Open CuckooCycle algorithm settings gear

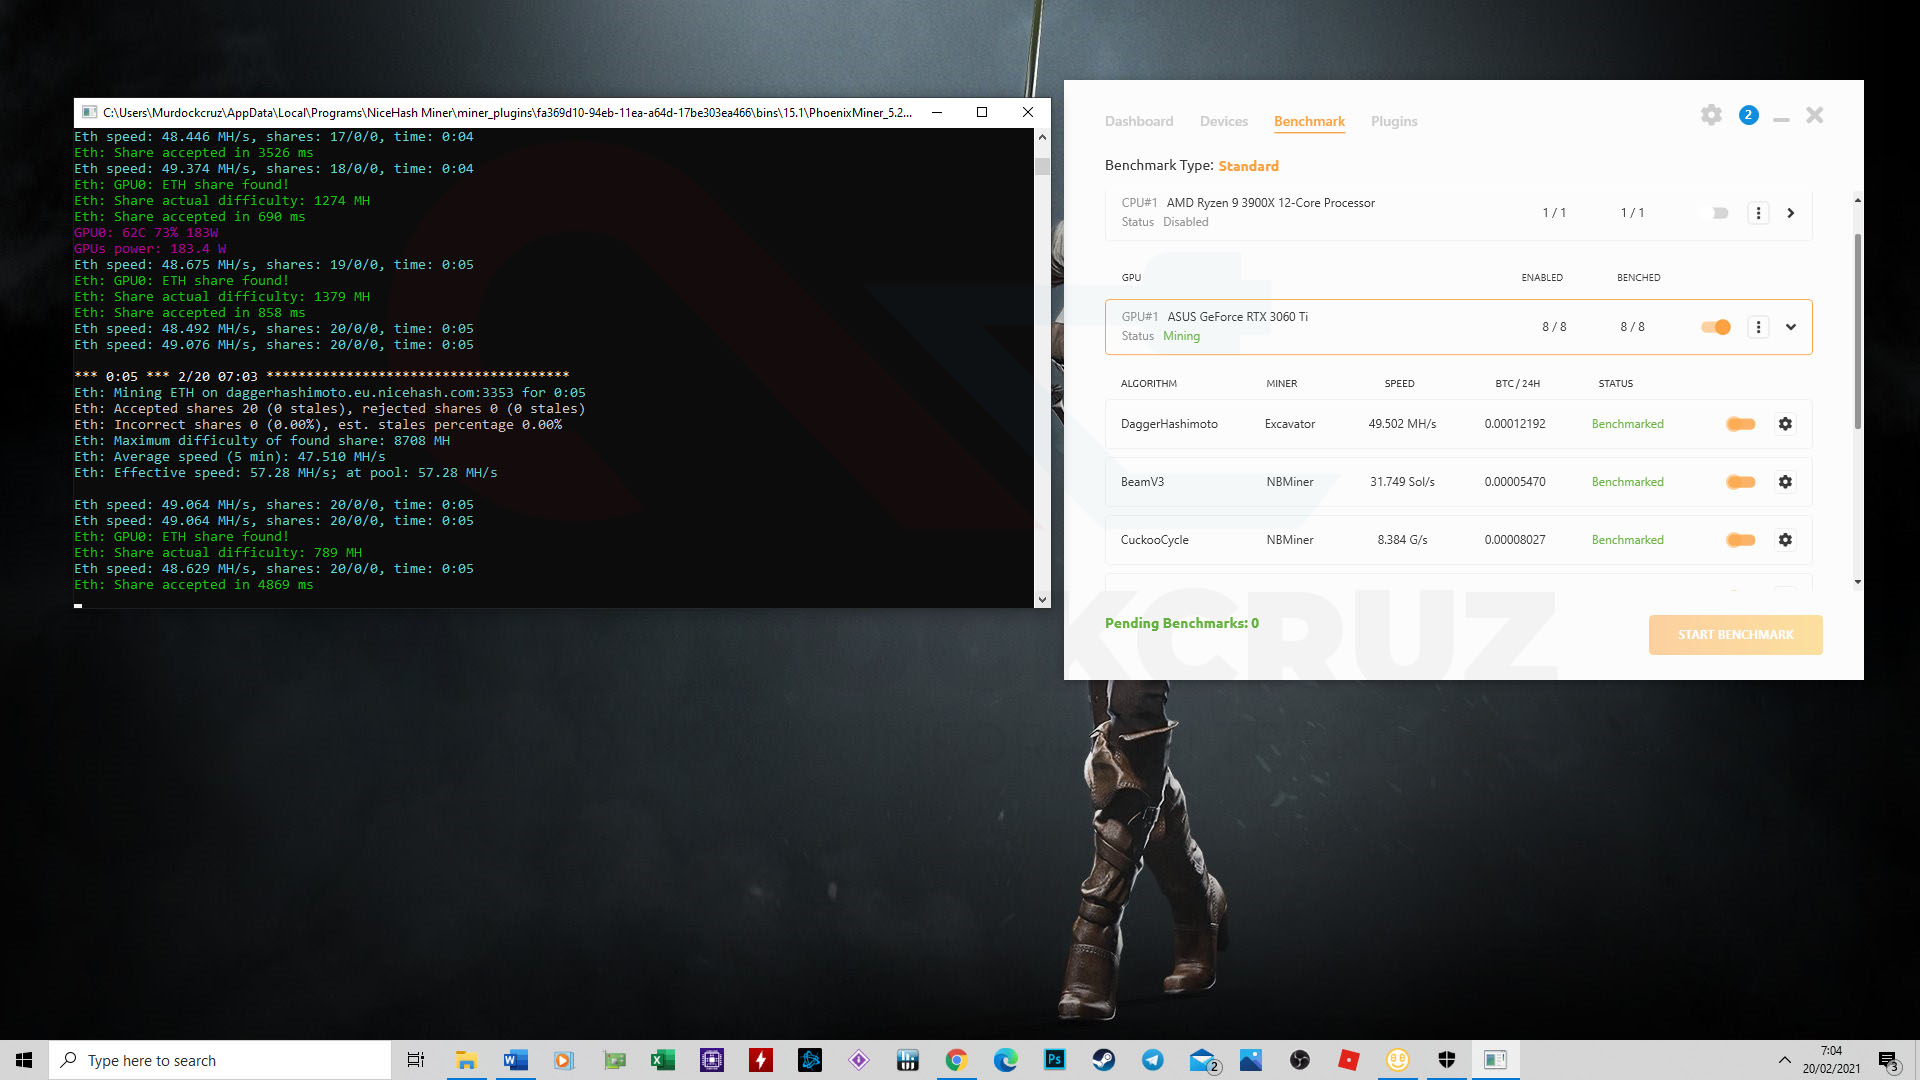[x=1785, y=540]
